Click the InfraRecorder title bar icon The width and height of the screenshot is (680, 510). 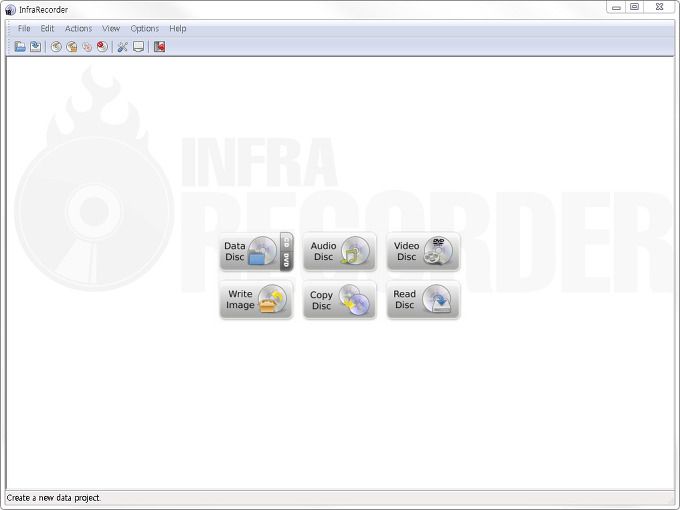[x=10, y=10]
